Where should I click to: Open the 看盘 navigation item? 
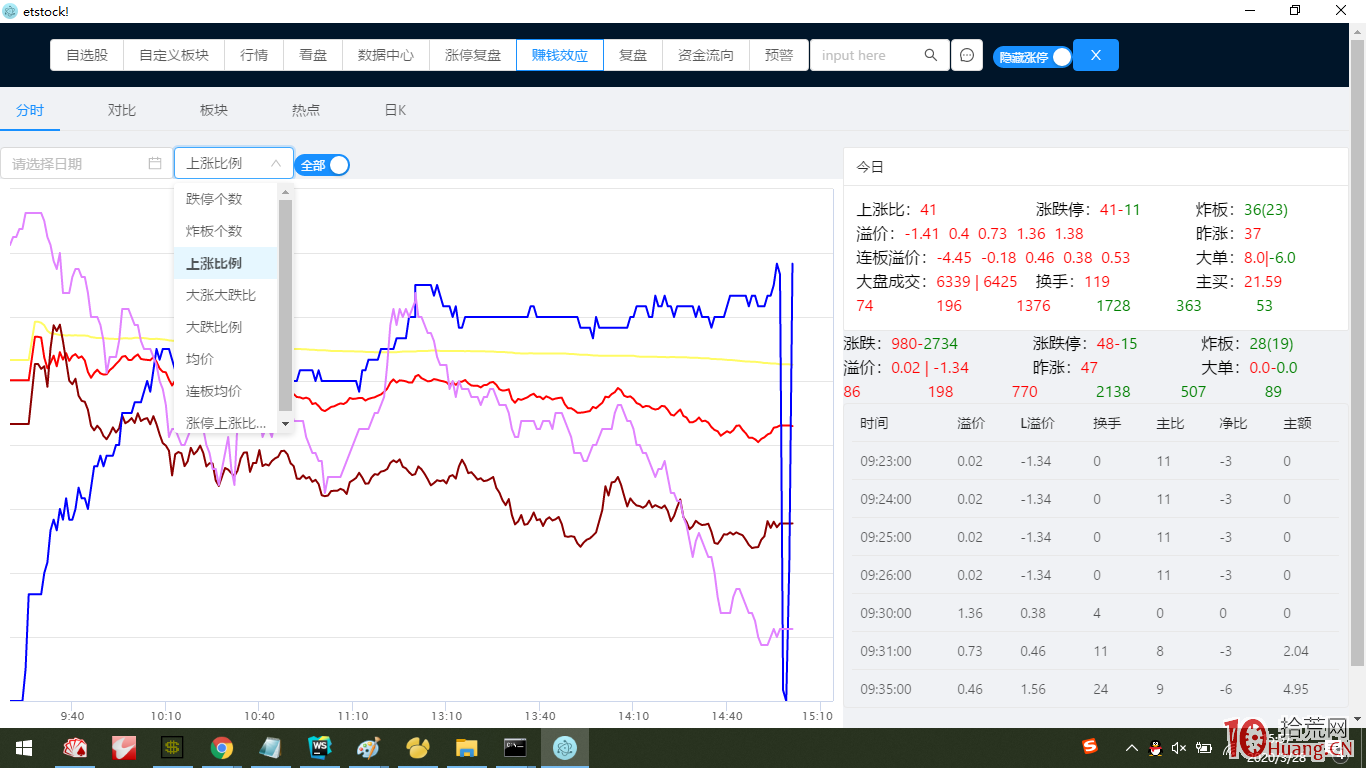tap(313, 55)
